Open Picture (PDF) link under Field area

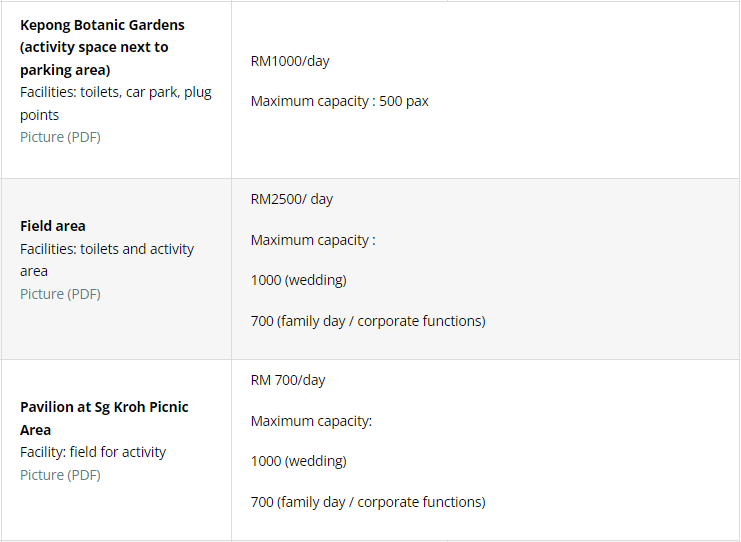[x=60, y=294]
